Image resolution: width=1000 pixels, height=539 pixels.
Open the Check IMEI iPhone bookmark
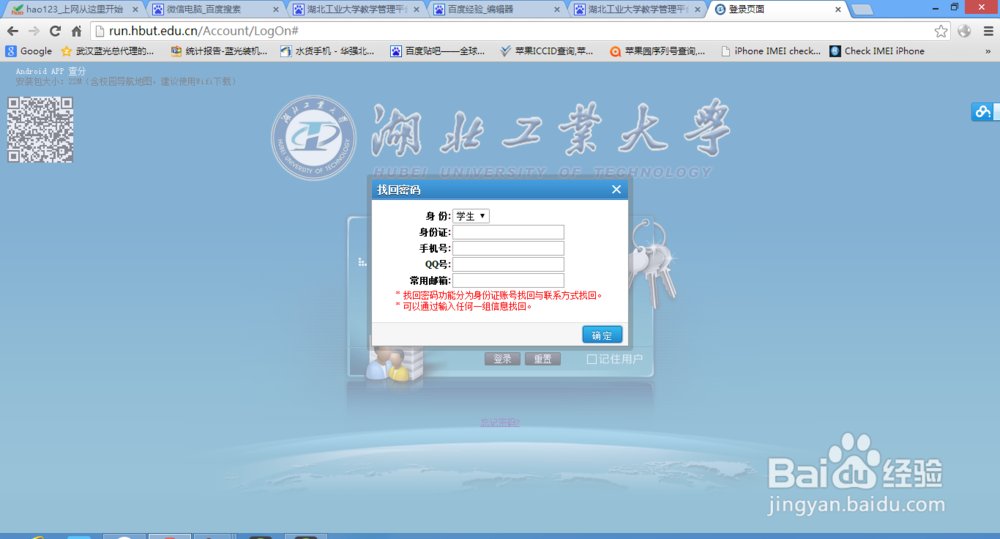pos(877,51)
